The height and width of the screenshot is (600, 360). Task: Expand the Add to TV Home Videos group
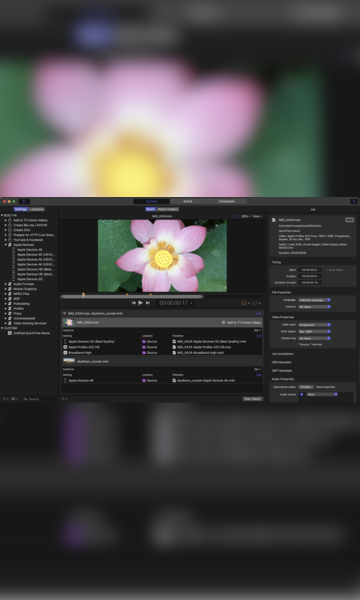click(5, 220)
